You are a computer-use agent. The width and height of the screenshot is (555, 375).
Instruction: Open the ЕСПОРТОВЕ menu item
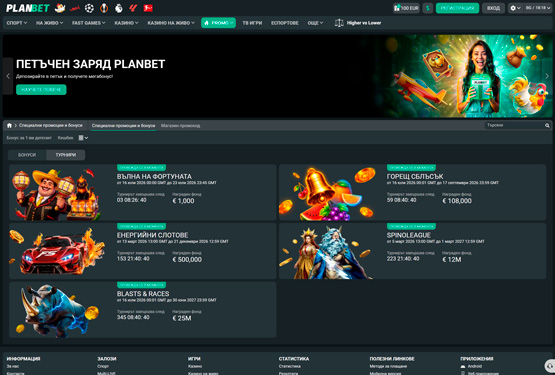(x=285, y=23)
